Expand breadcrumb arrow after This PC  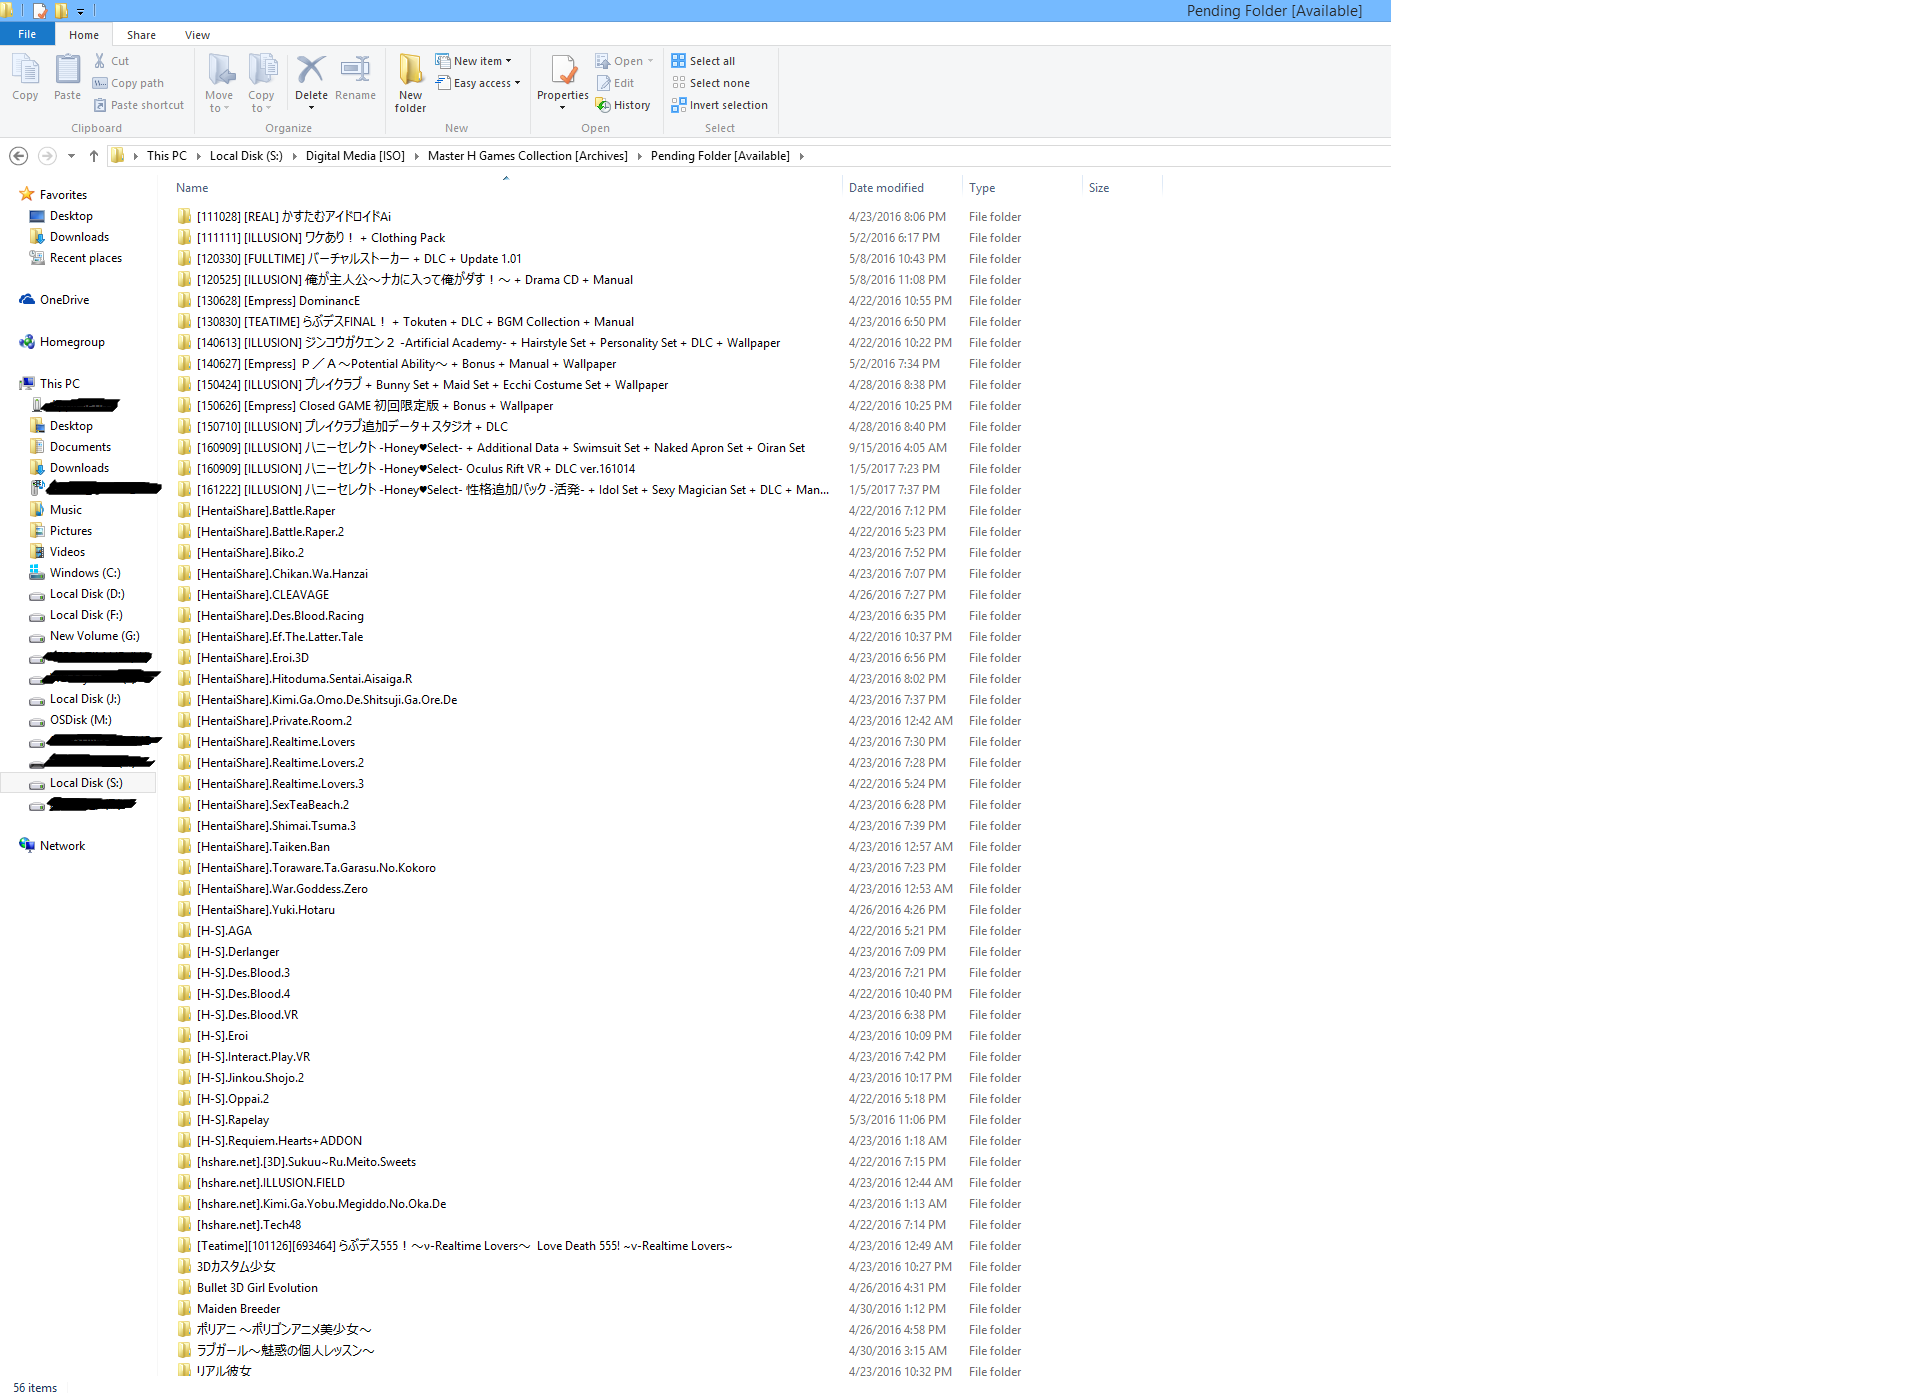coord(198,156)
